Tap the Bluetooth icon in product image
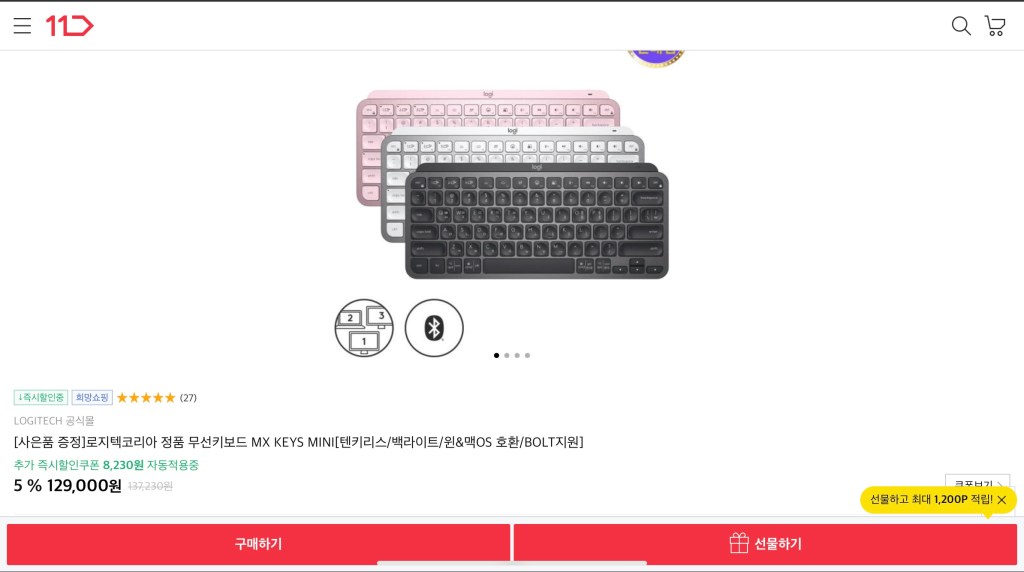The image size is (1024, 572). pos(434,328)
